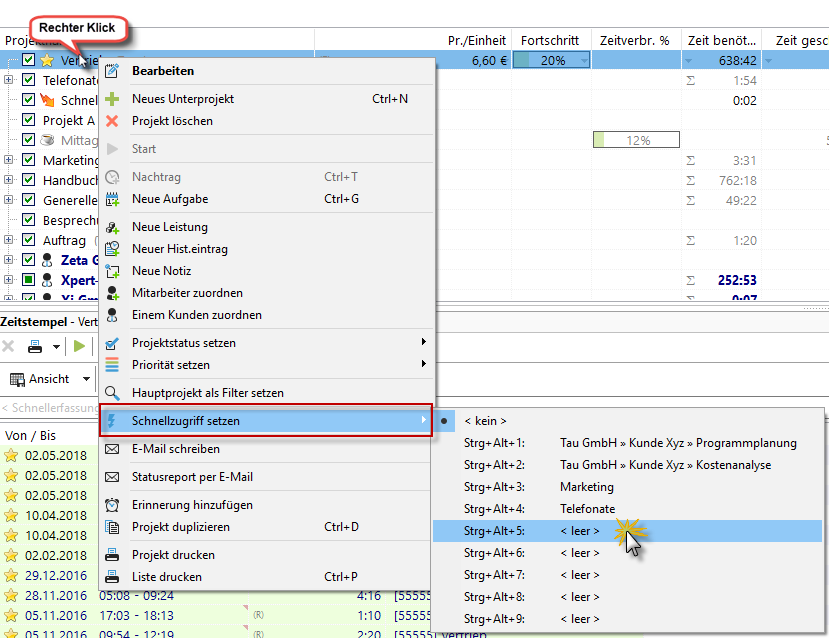The height and width of the screenshot is (638, 829).
Task: Click the red X Projekt löschen icon
Action: [112, 121]
